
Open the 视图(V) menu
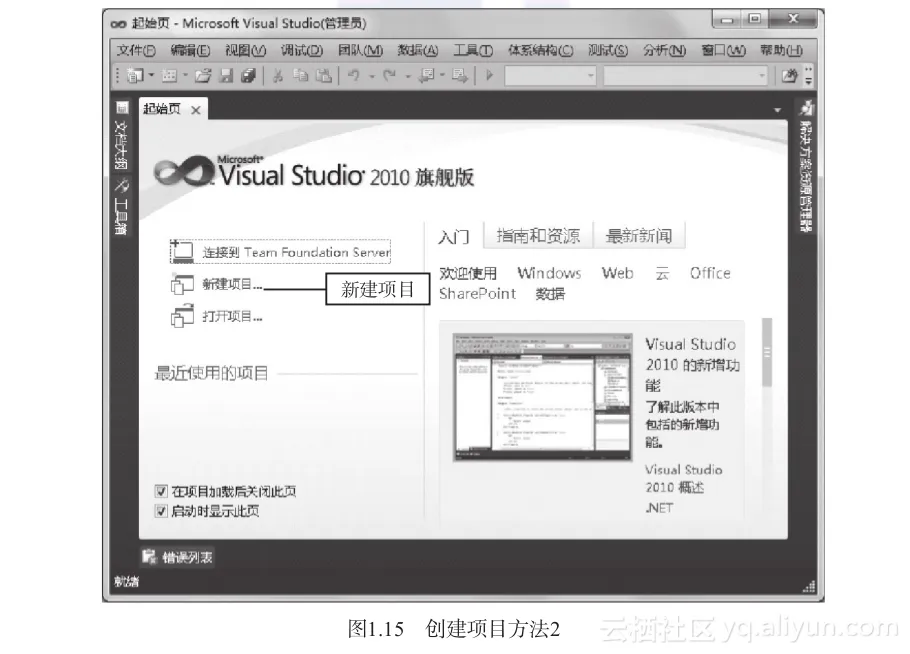coord(245,50)
